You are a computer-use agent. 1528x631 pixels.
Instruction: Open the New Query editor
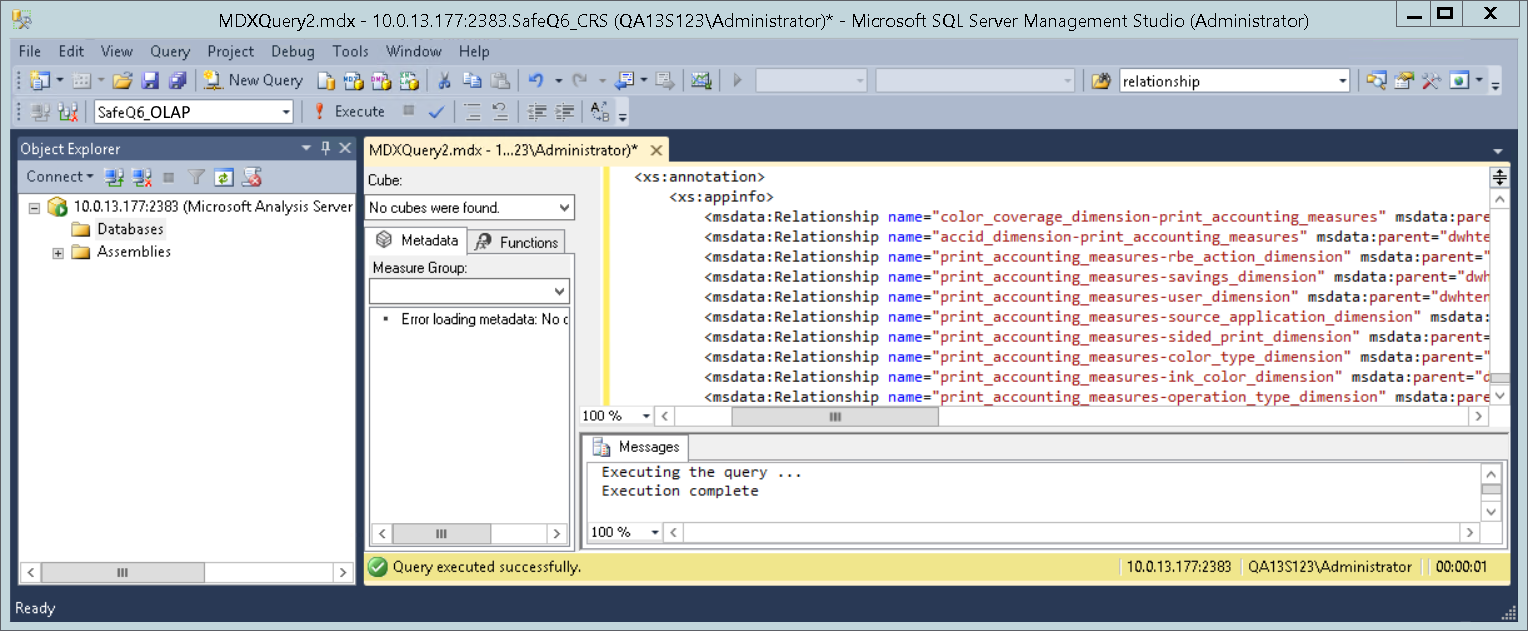253,80
